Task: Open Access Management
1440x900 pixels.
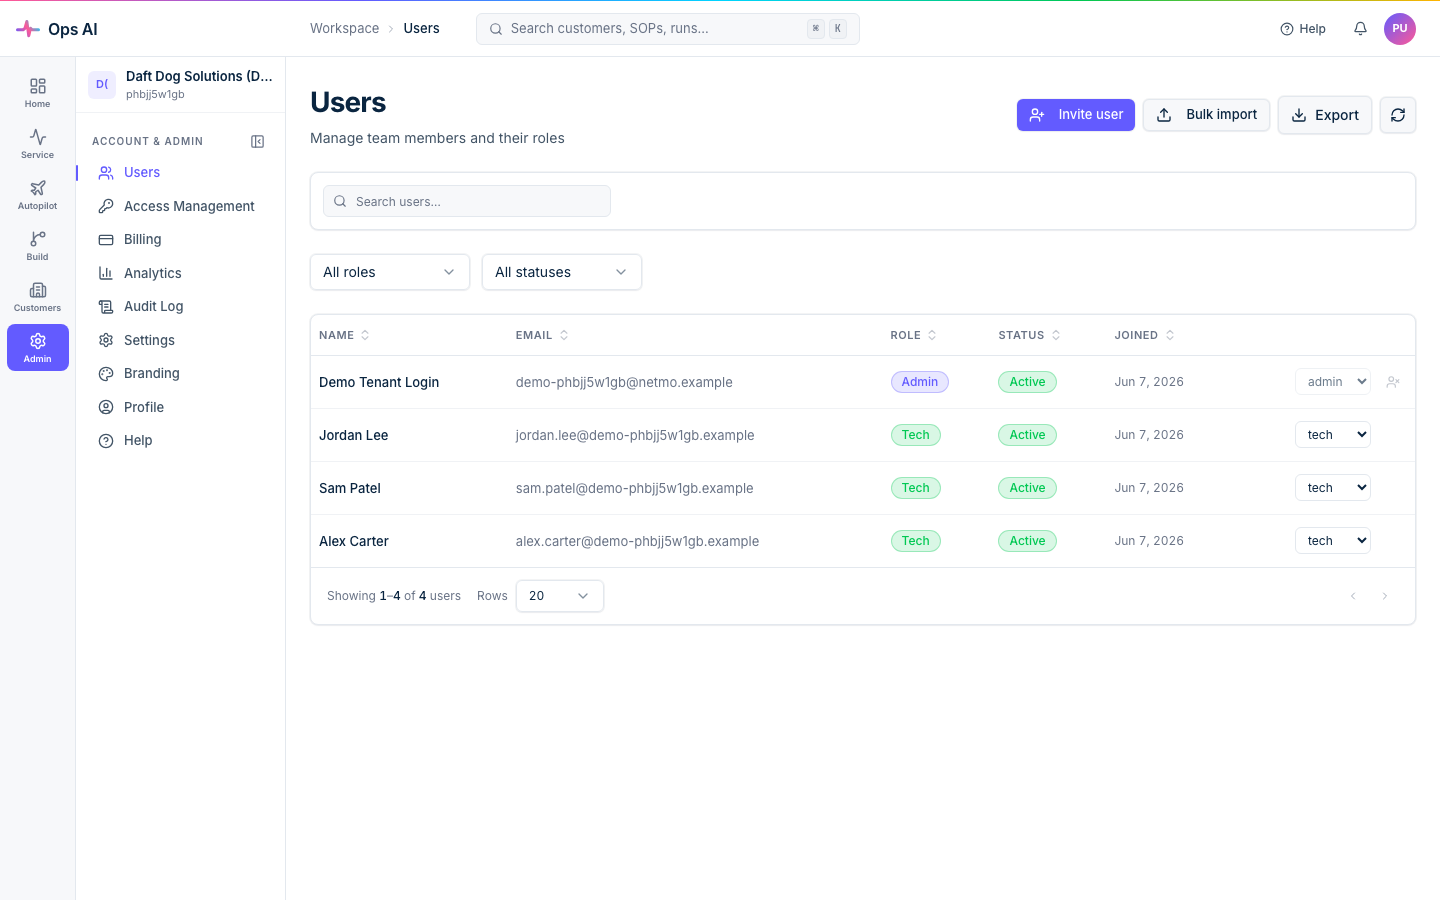Action: [x=180, y=206]
